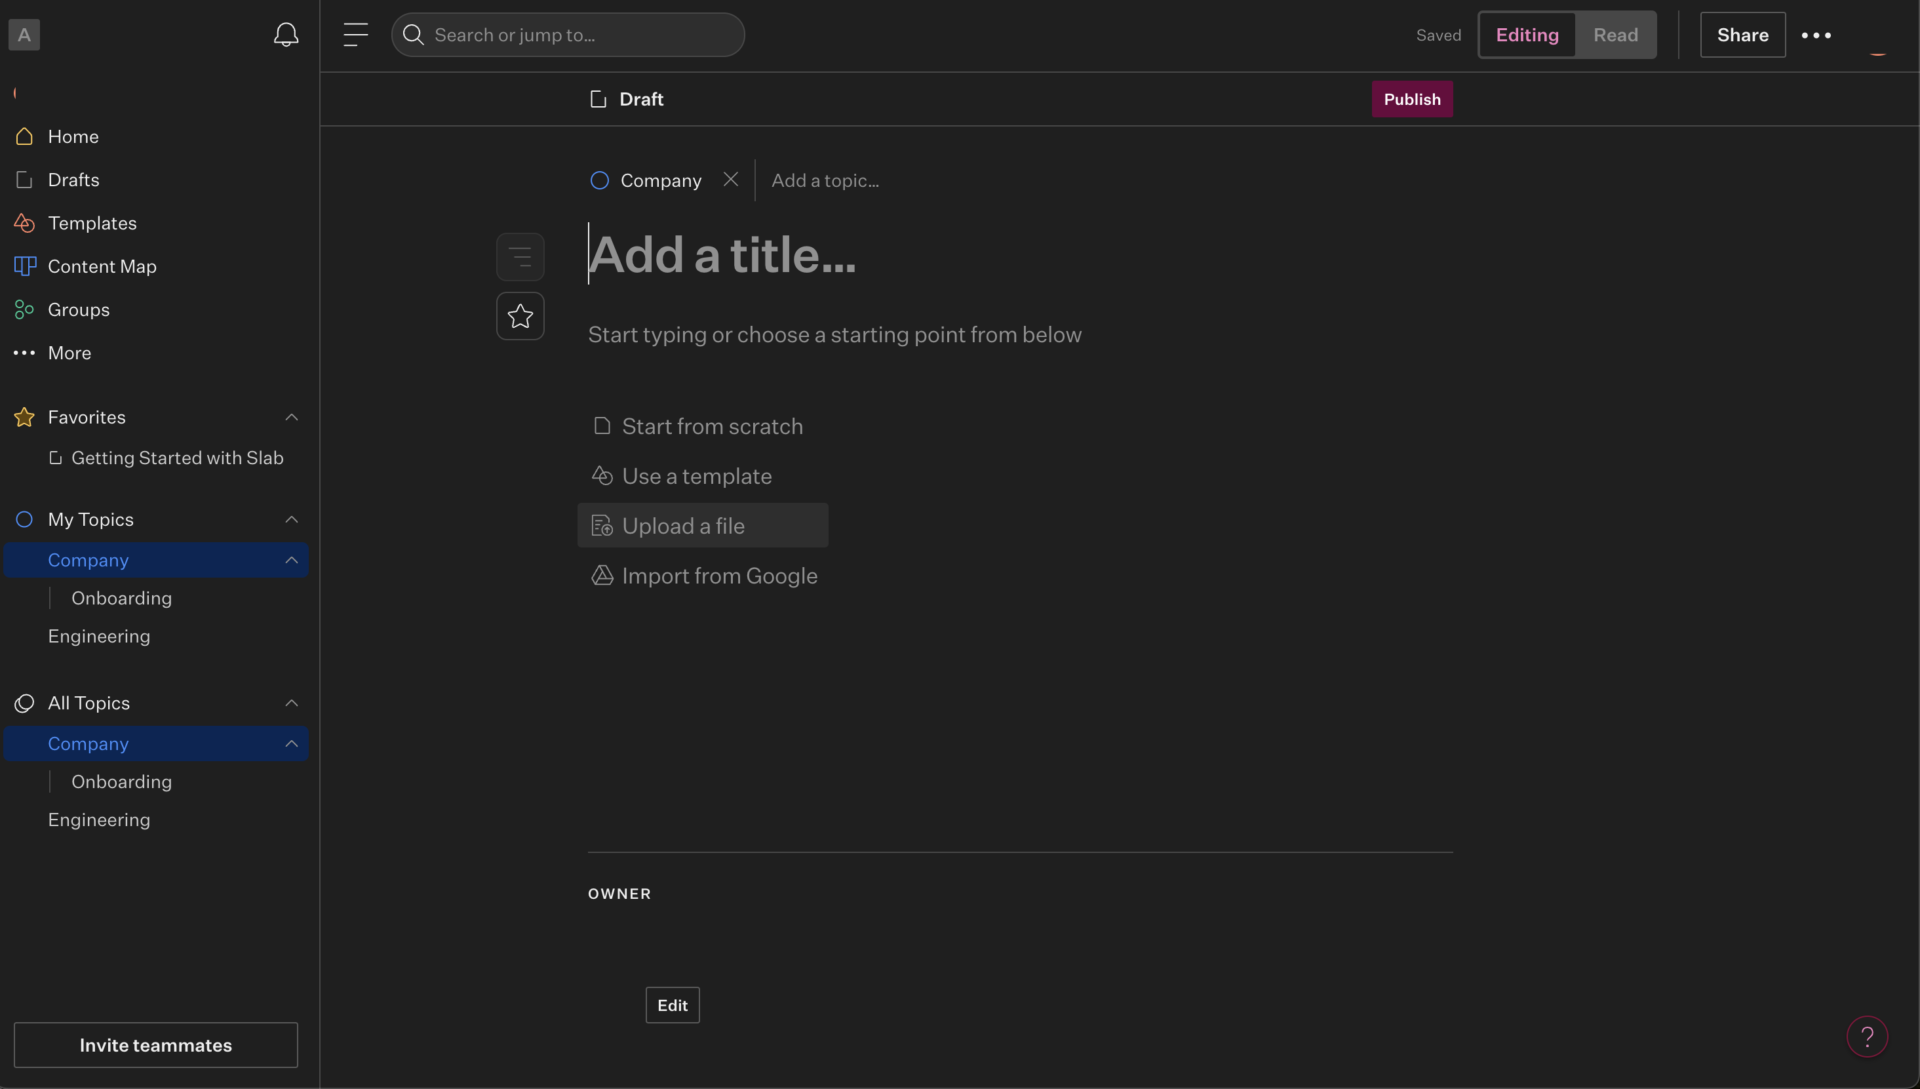Toggle the sidebar with the hamburger icon
This screenshot has height=1089, width=1920.
[x=356, y=34]
